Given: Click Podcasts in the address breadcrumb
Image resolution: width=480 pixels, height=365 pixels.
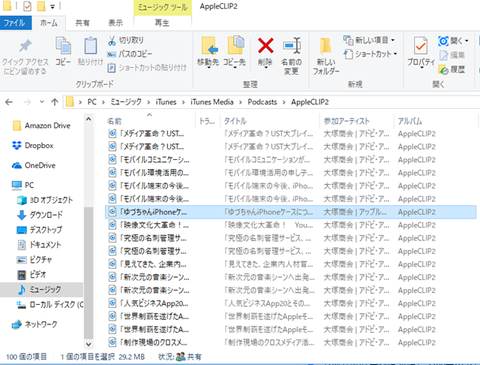Looking at the screenshot, I should (262, 102).
